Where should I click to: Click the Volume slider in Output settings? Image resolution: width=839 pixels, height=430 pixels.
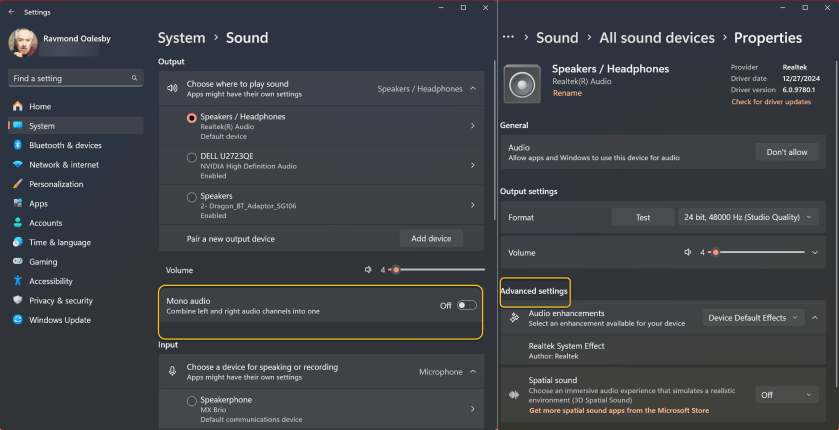tap(760, 253)
